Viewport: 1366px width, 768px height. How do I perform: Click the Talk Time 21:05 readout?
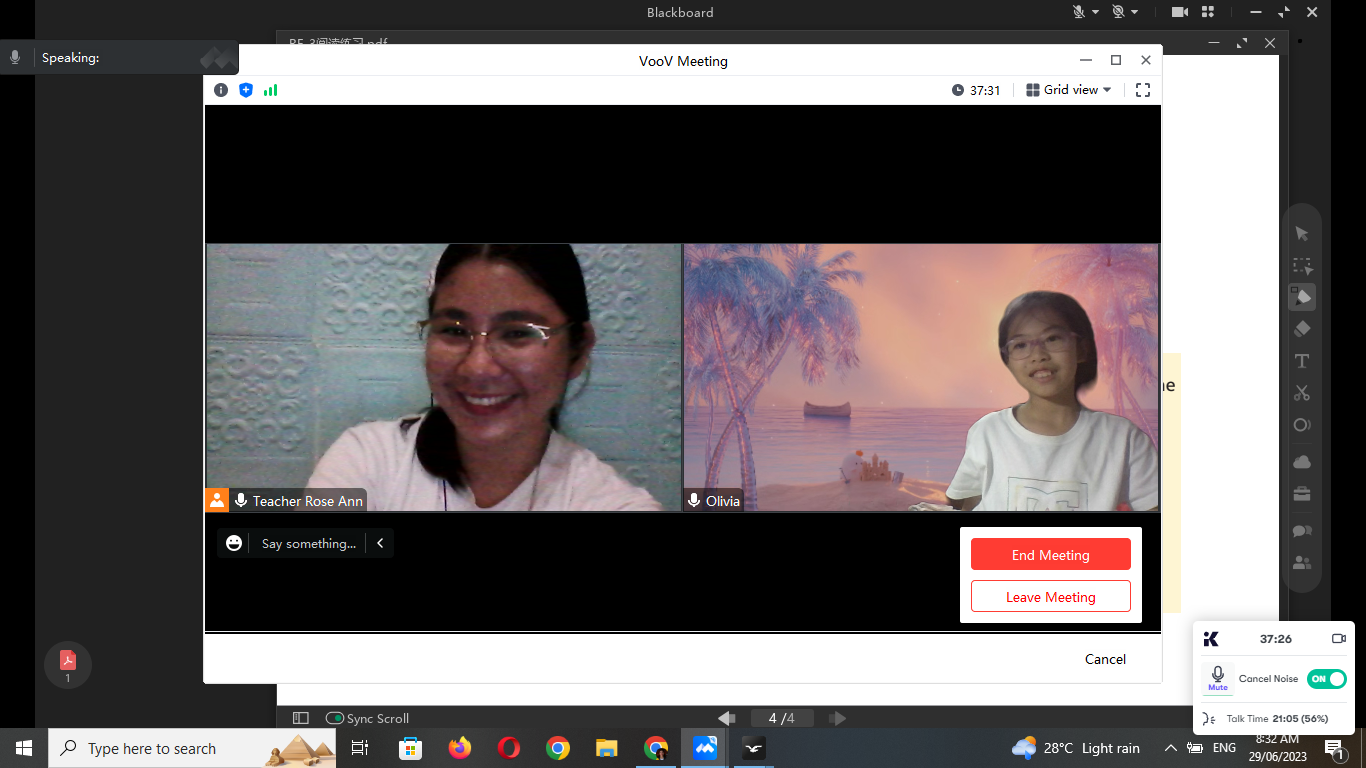click(1276, 719)
